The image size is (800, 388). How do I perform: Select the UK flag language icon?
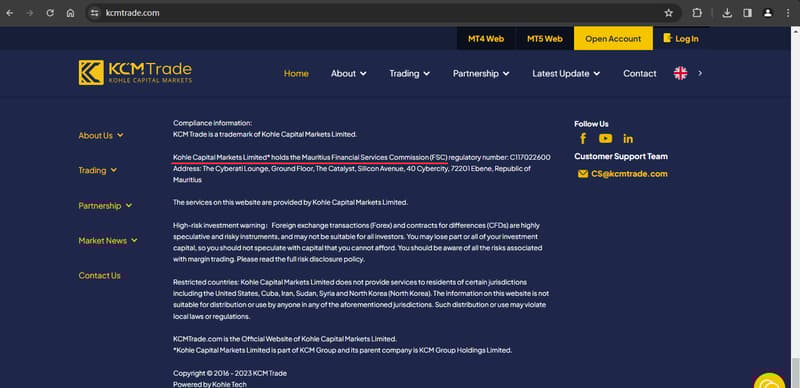click(x=680, y=73)
